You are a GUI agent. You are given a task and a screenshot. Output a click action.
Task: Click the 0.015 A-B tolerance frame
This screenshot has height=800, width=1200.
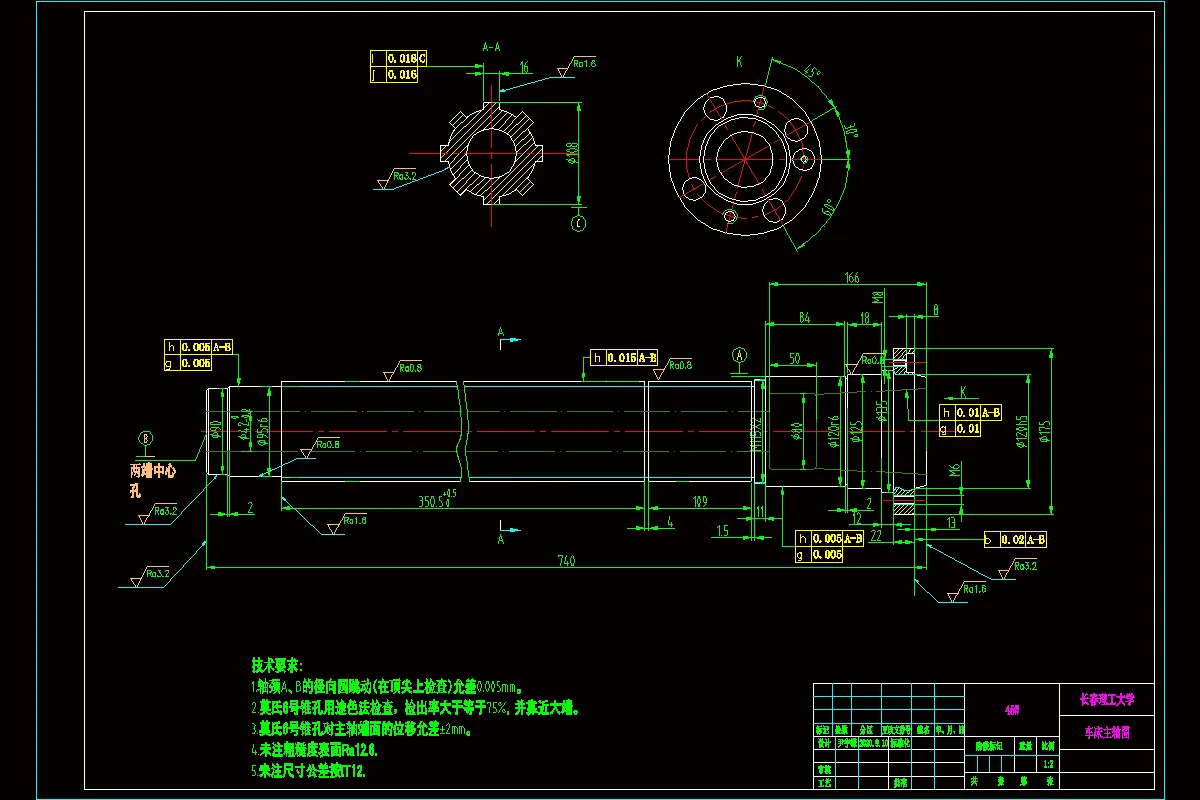point(624,357)
